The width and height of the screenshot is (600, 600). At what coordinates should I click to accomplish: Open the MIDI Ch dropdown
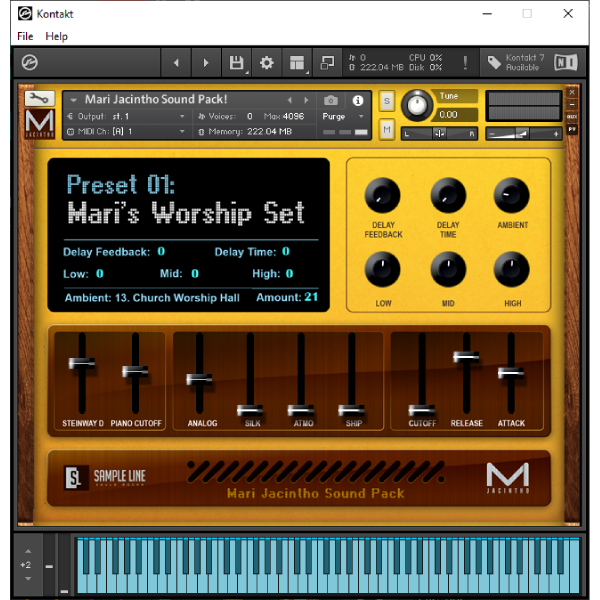pyautogui.click(x=126, y=132)
